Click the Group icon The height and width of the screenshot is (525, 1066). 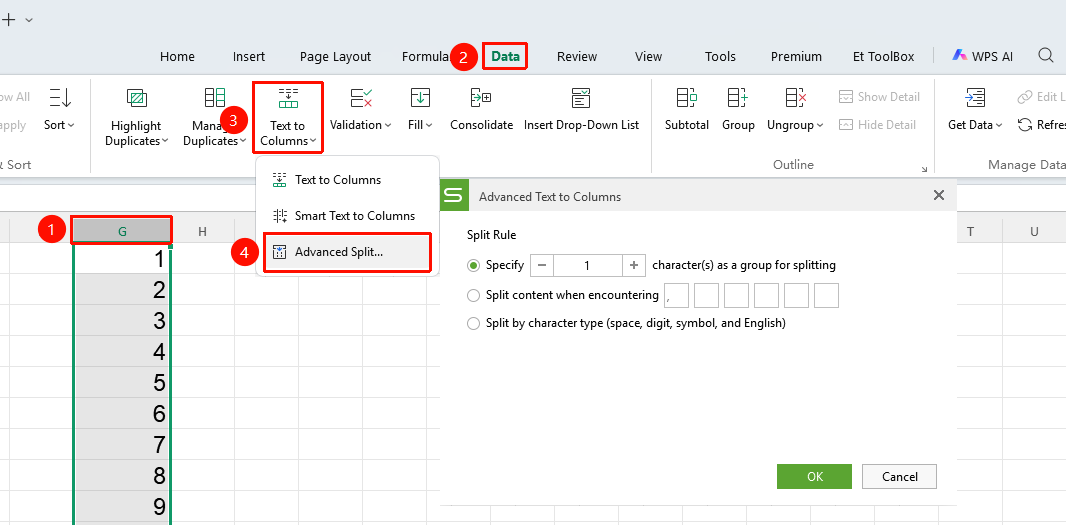point(738,98)
